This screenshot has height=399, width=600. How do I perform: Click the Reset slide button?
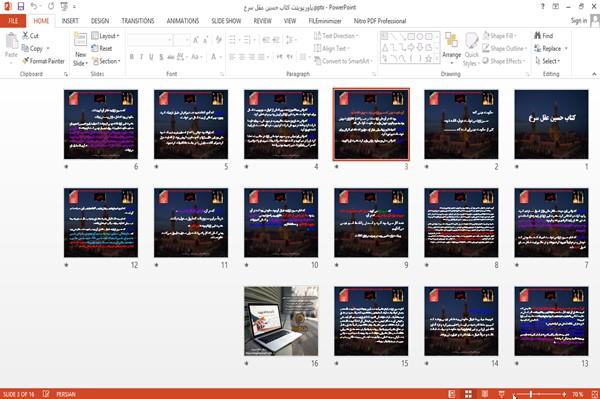[x=102, y=49]
